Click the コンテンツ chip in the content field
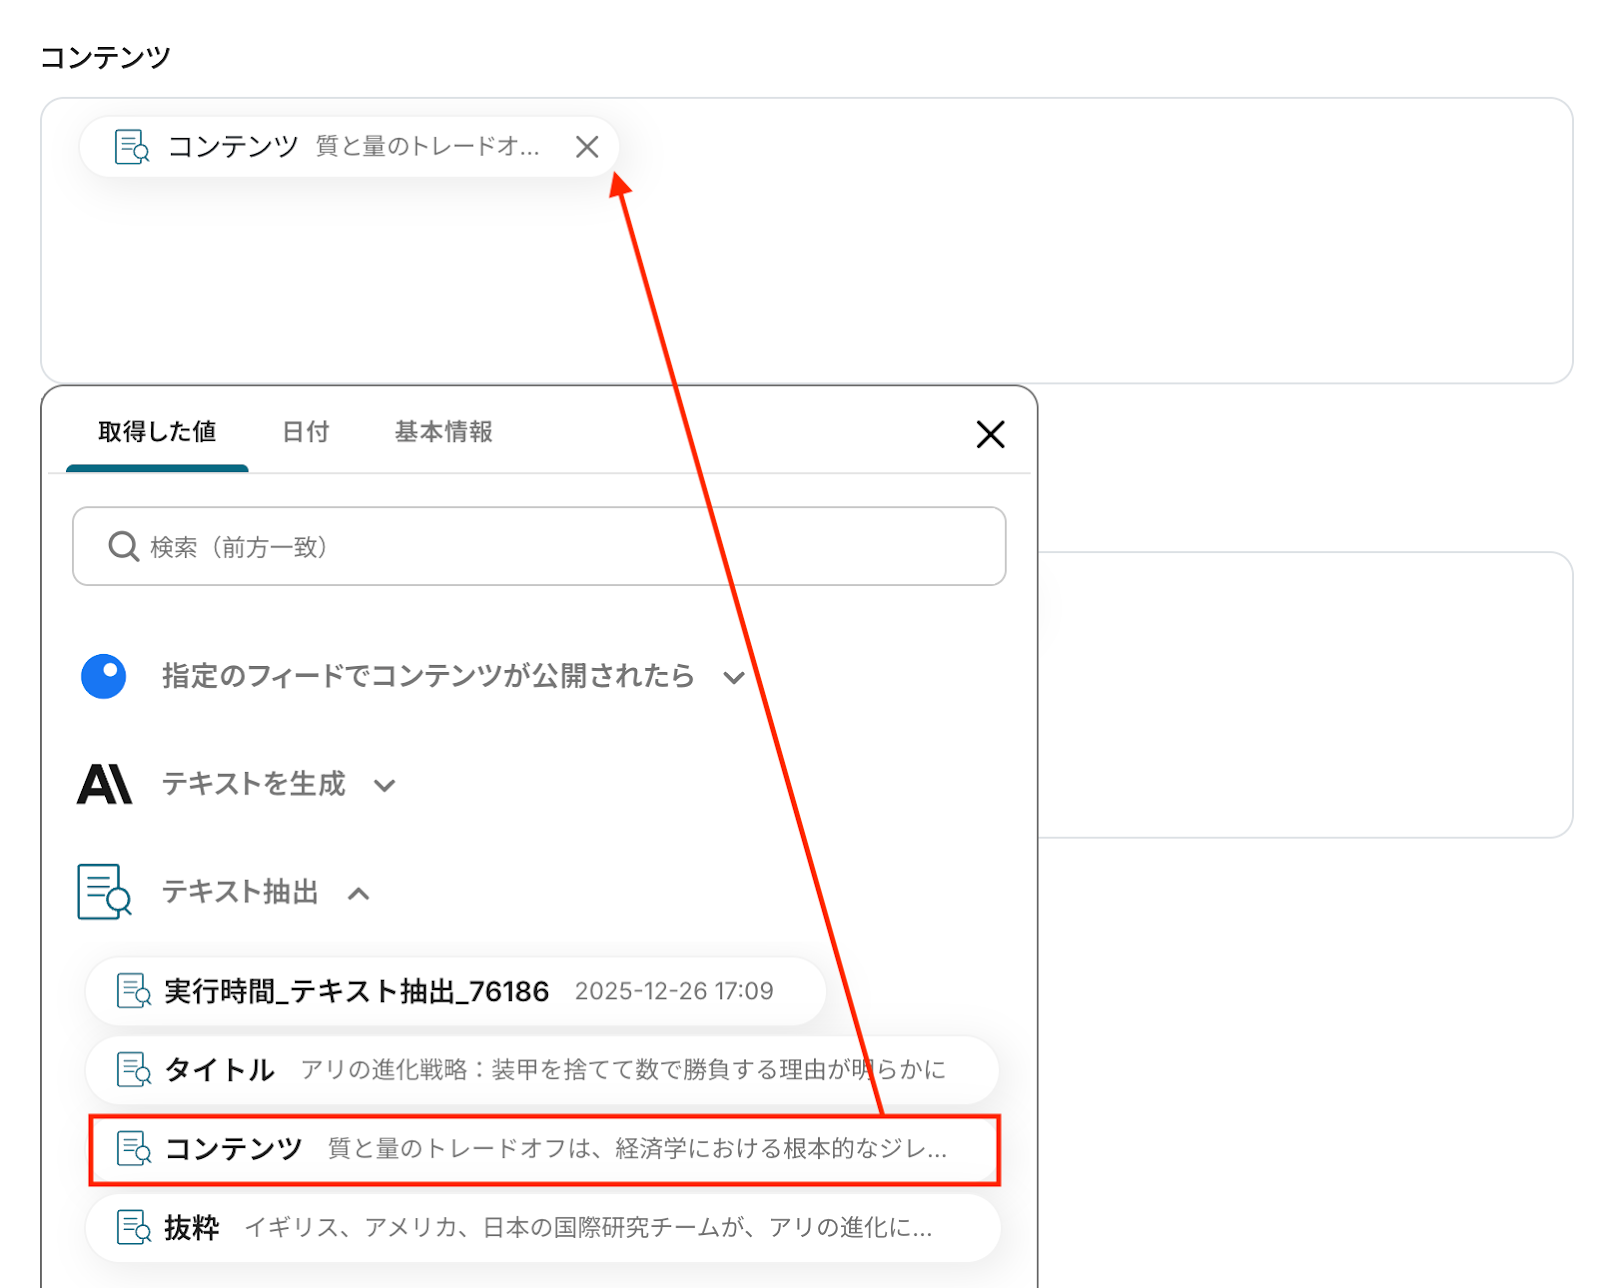The image size is (1600, 1288). click(x=349, y=147)
